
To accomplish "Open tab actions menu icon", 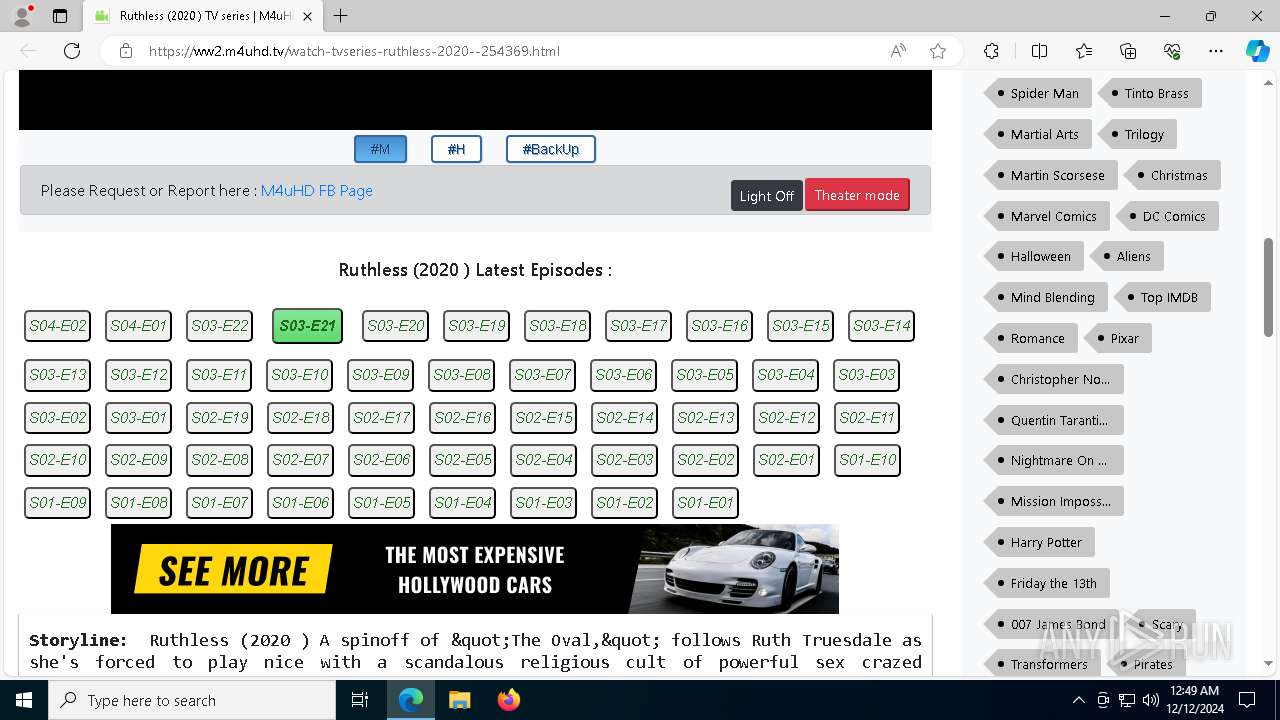I will coord(60,16).
